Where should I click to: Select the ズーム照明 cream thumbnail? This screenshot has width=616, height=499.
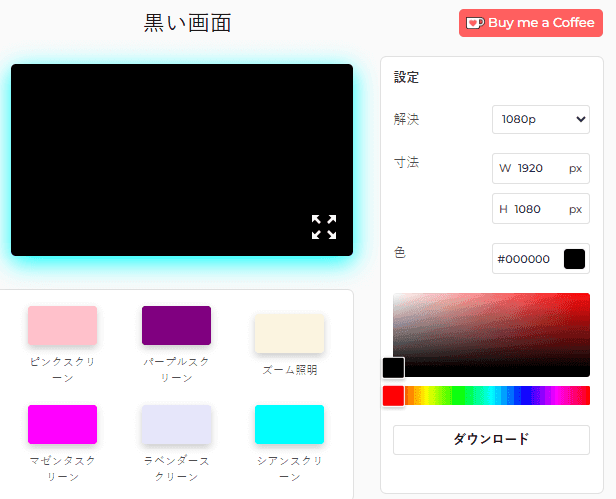click(x=289, y=334)
